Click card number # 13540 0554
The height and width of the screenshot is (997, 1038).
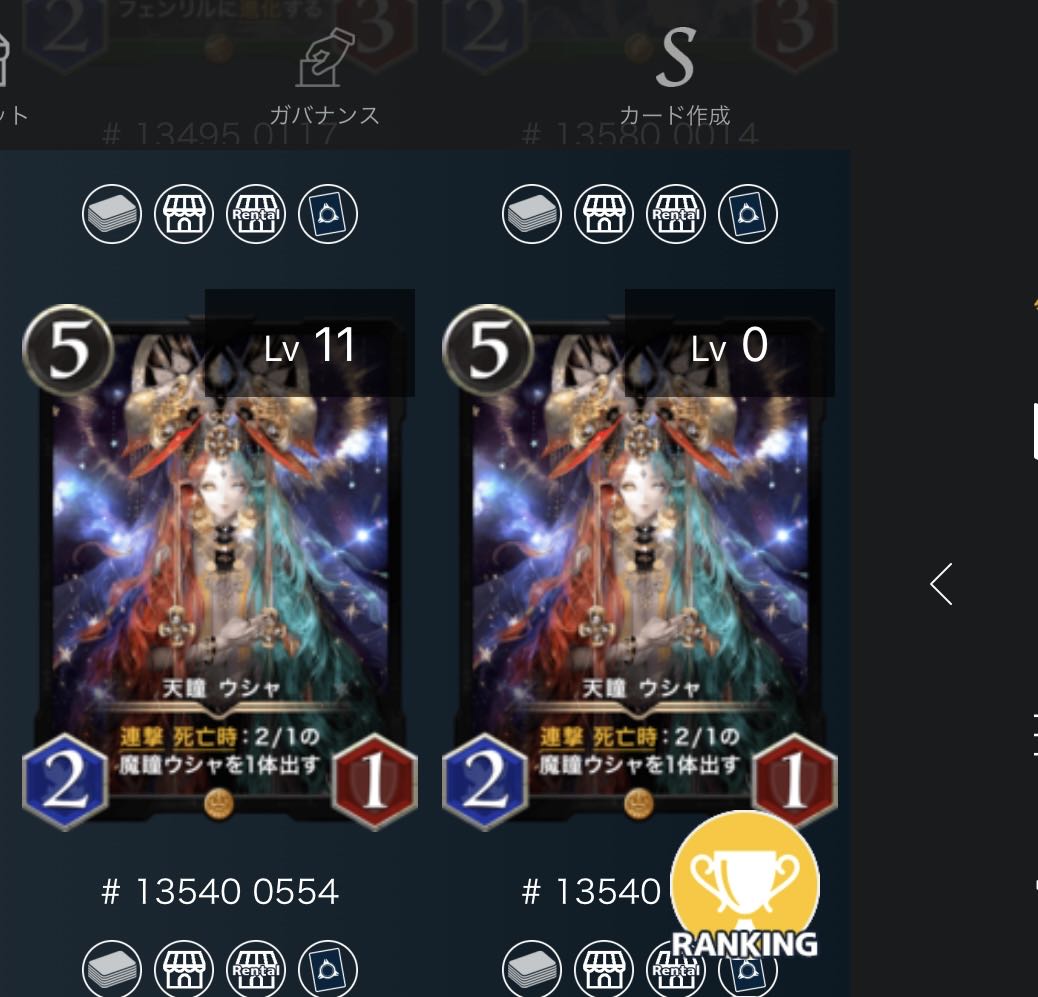coord(220,891)
